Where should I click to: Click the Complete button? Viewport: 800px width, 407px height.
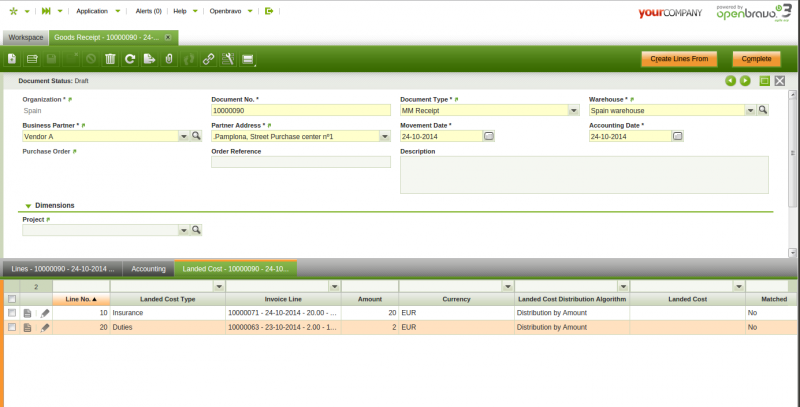pos(756,60)
